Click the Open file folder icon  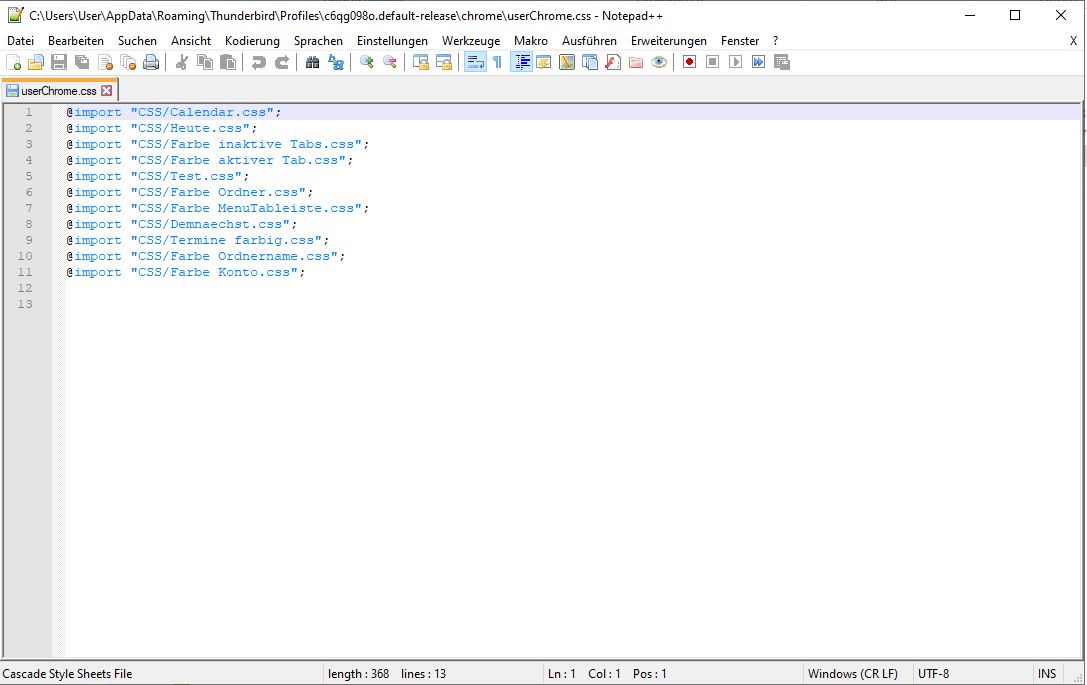click(36, 62)
